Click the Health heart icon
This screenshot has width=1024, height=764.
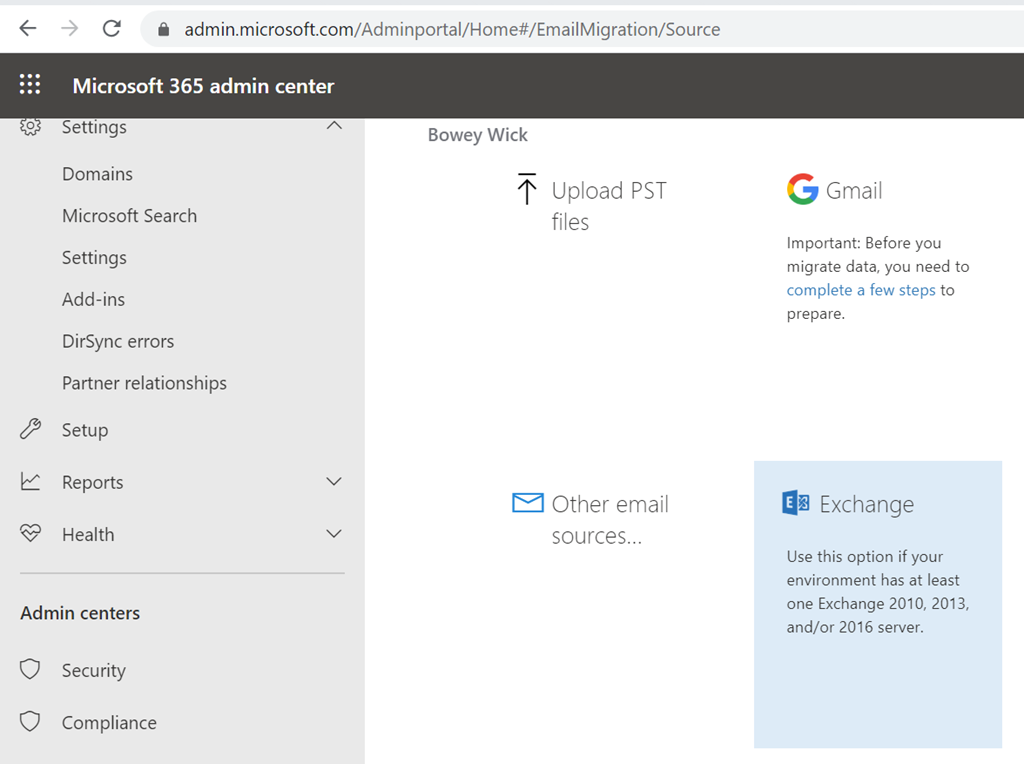coord(30,533)
